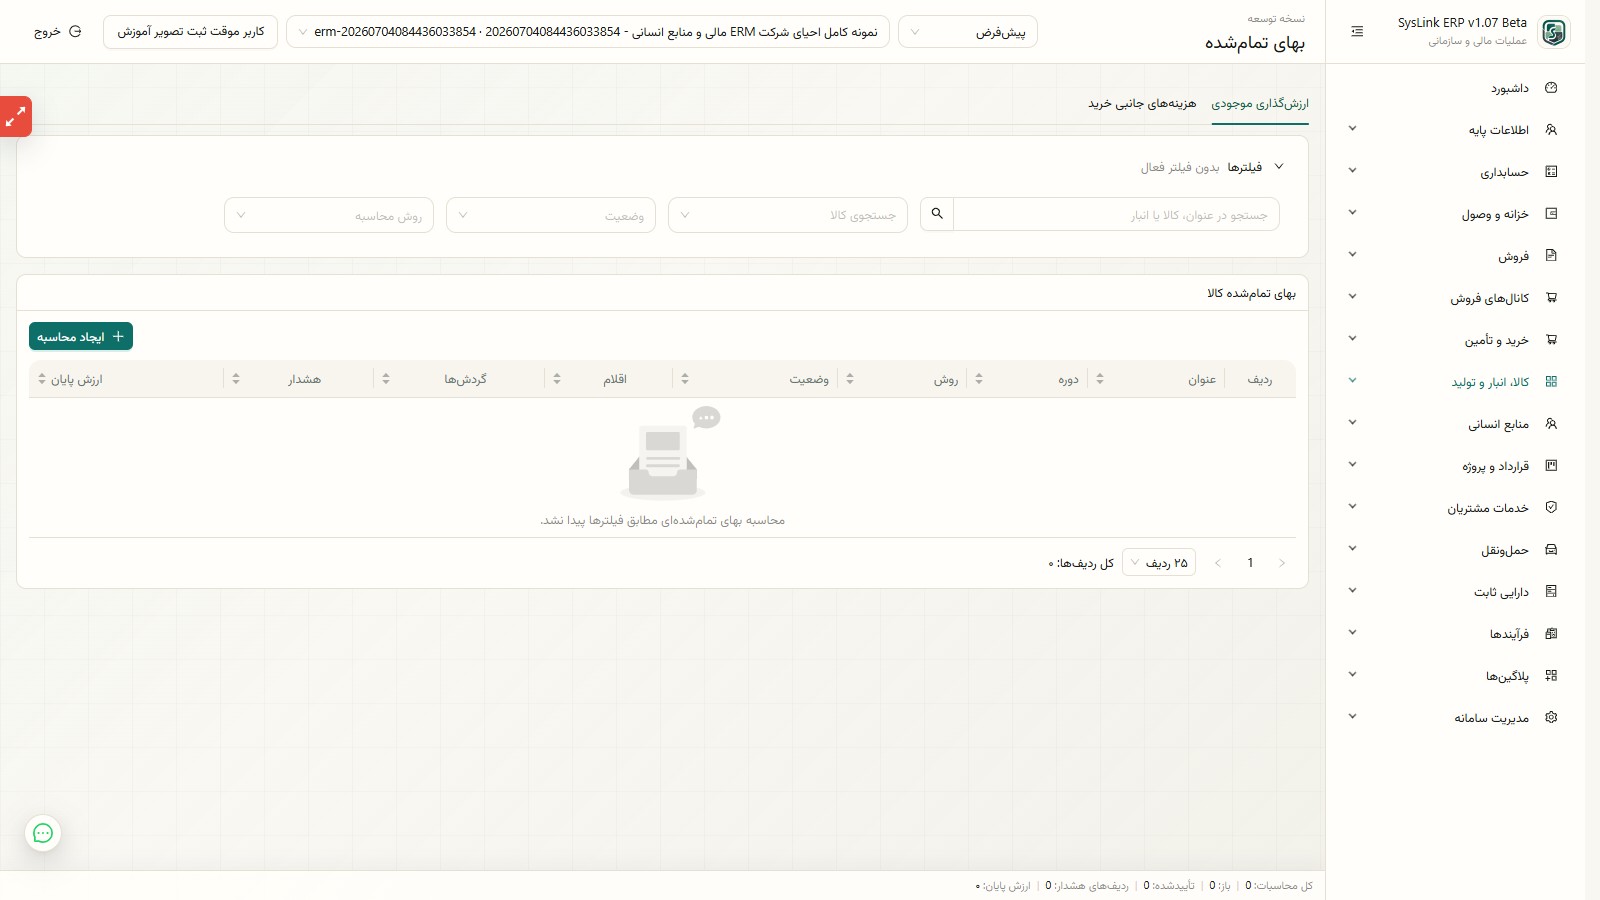
Task: Open the مدیریت سامانه menu item
Action: [x=1455, y=718]
